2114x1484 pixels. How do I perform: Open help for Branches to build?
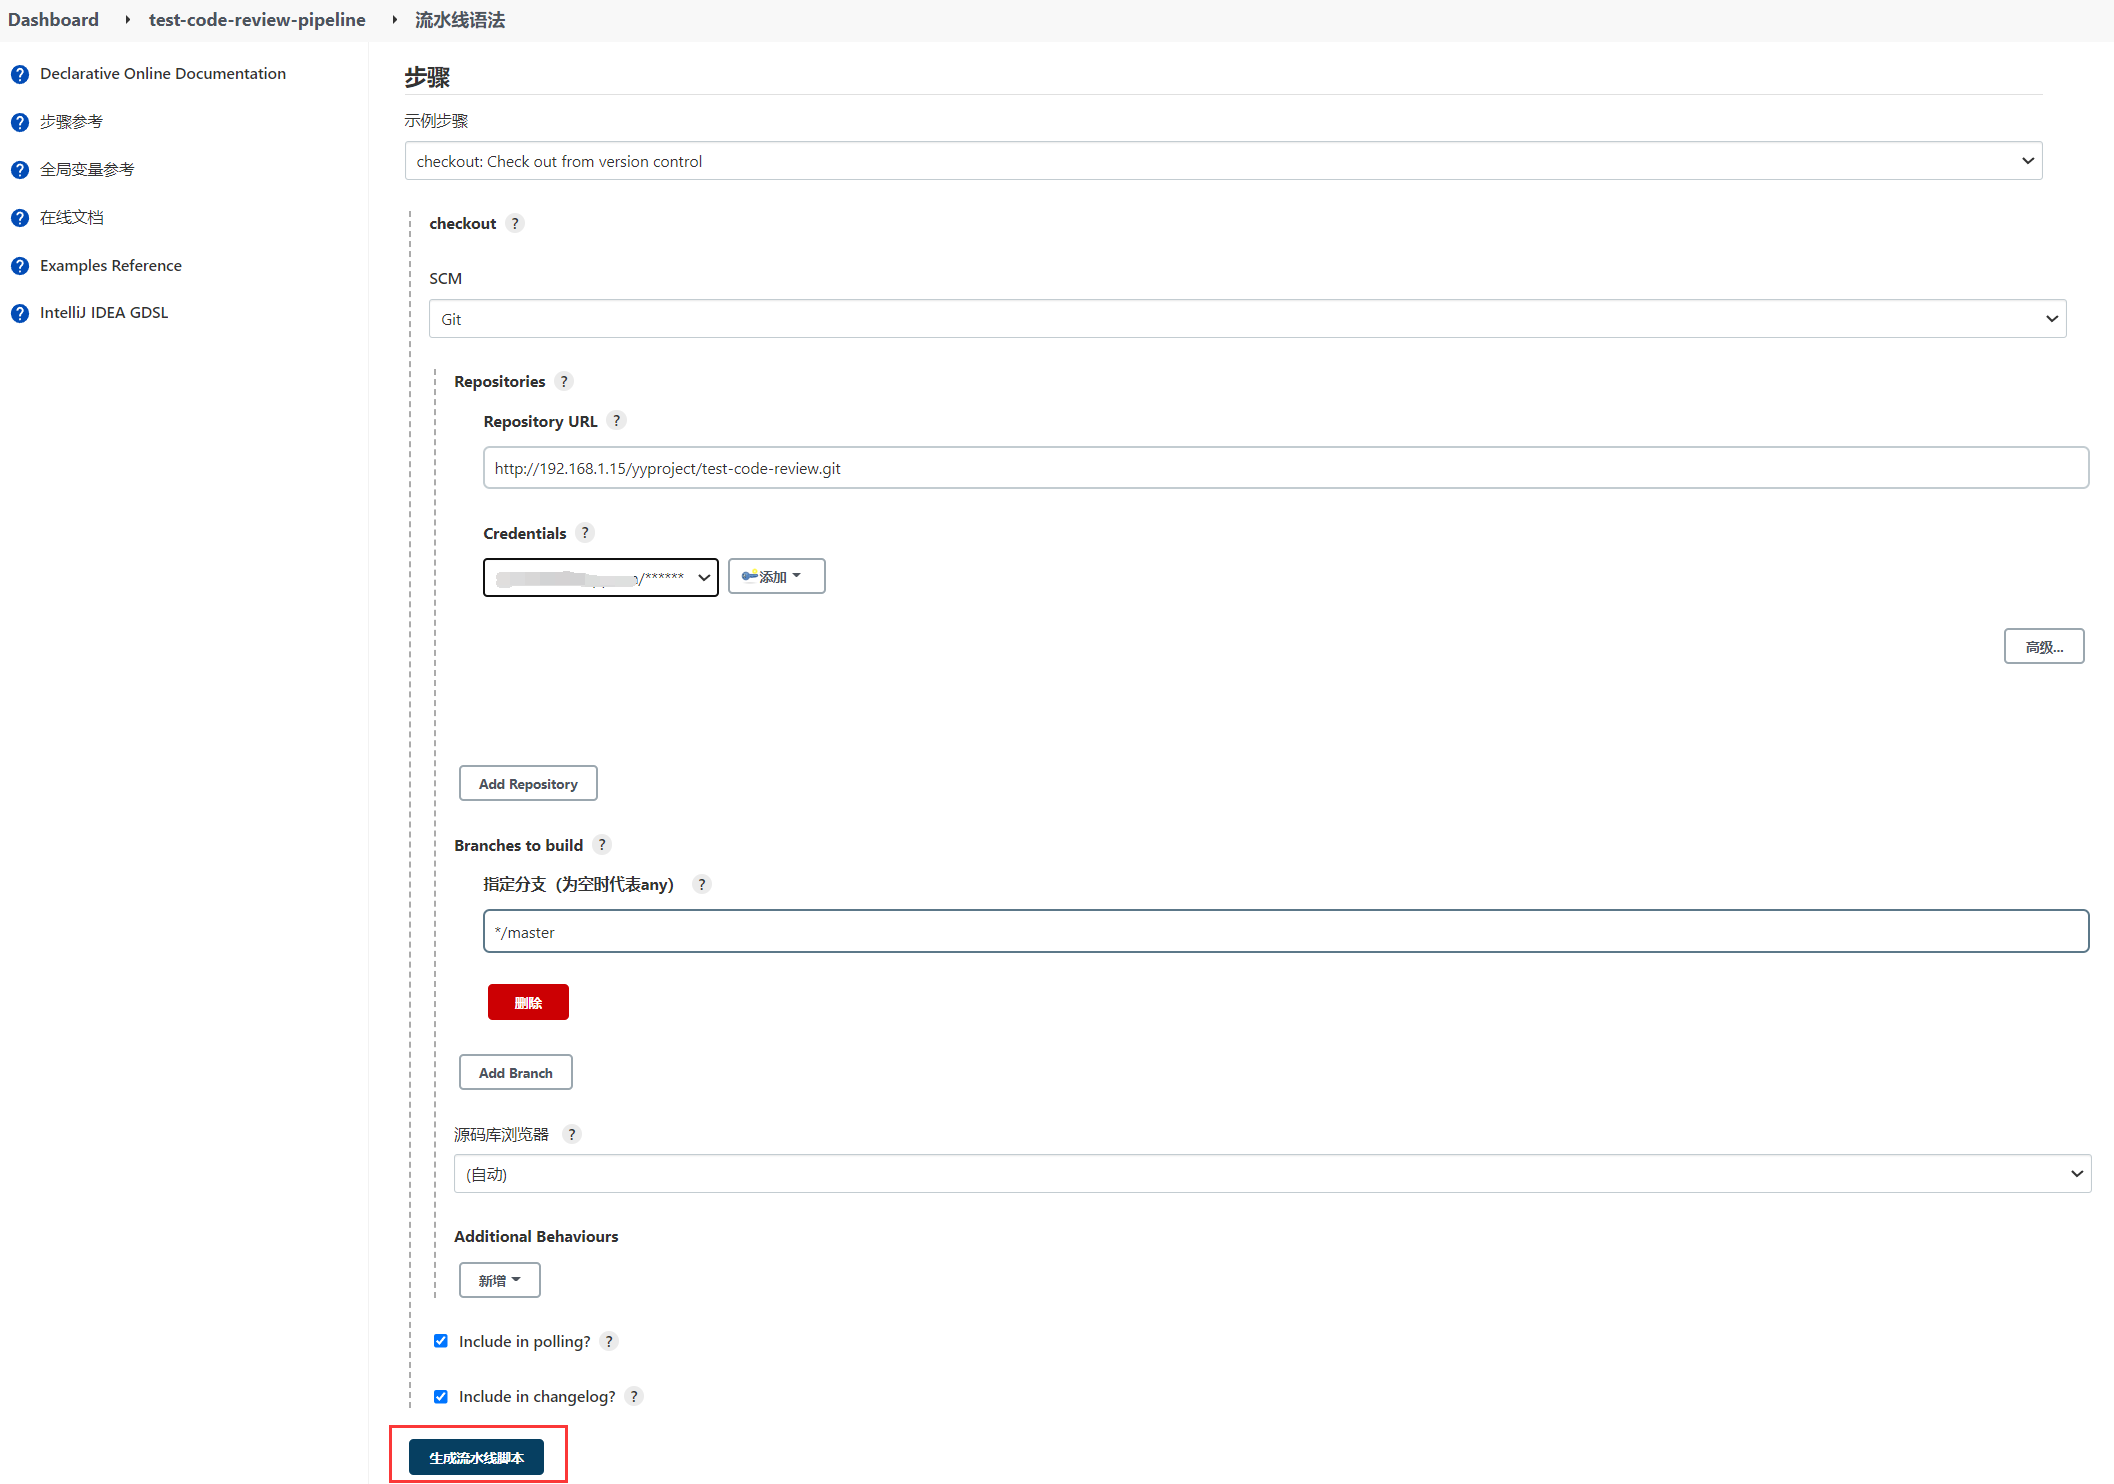click(x=602, y=845)
